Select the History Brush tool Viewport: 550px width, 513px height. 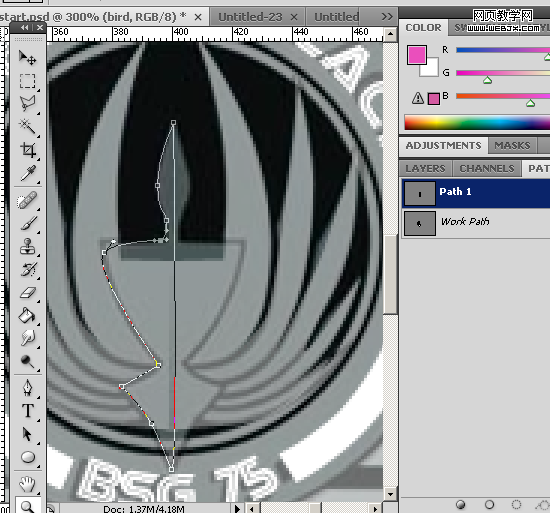point(27,269)
